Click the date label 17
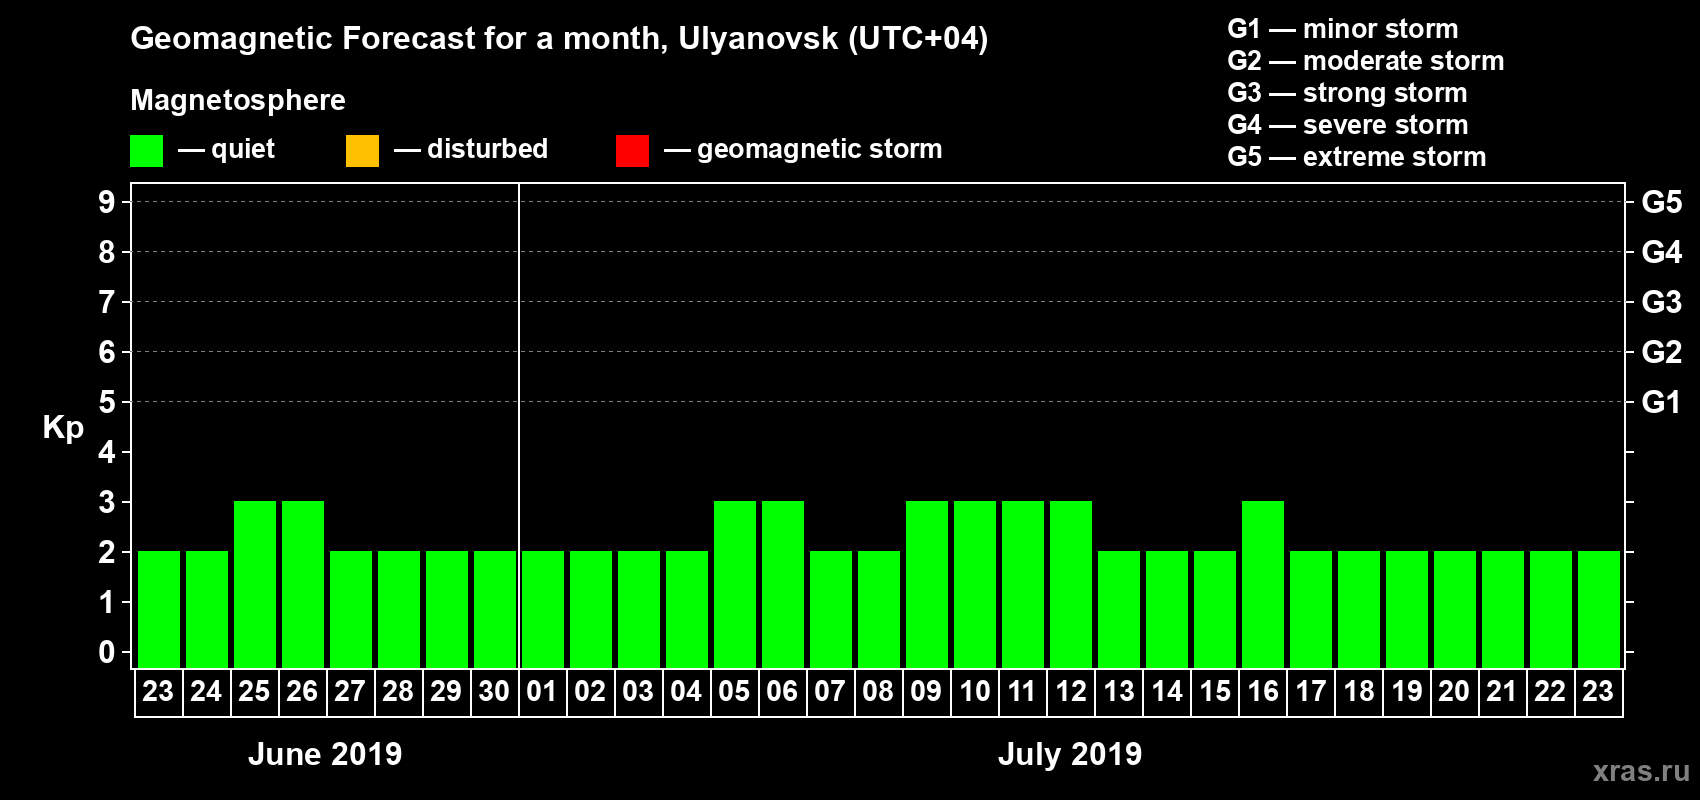This screenshot has width=1700, height=800. click(1310, 691)
